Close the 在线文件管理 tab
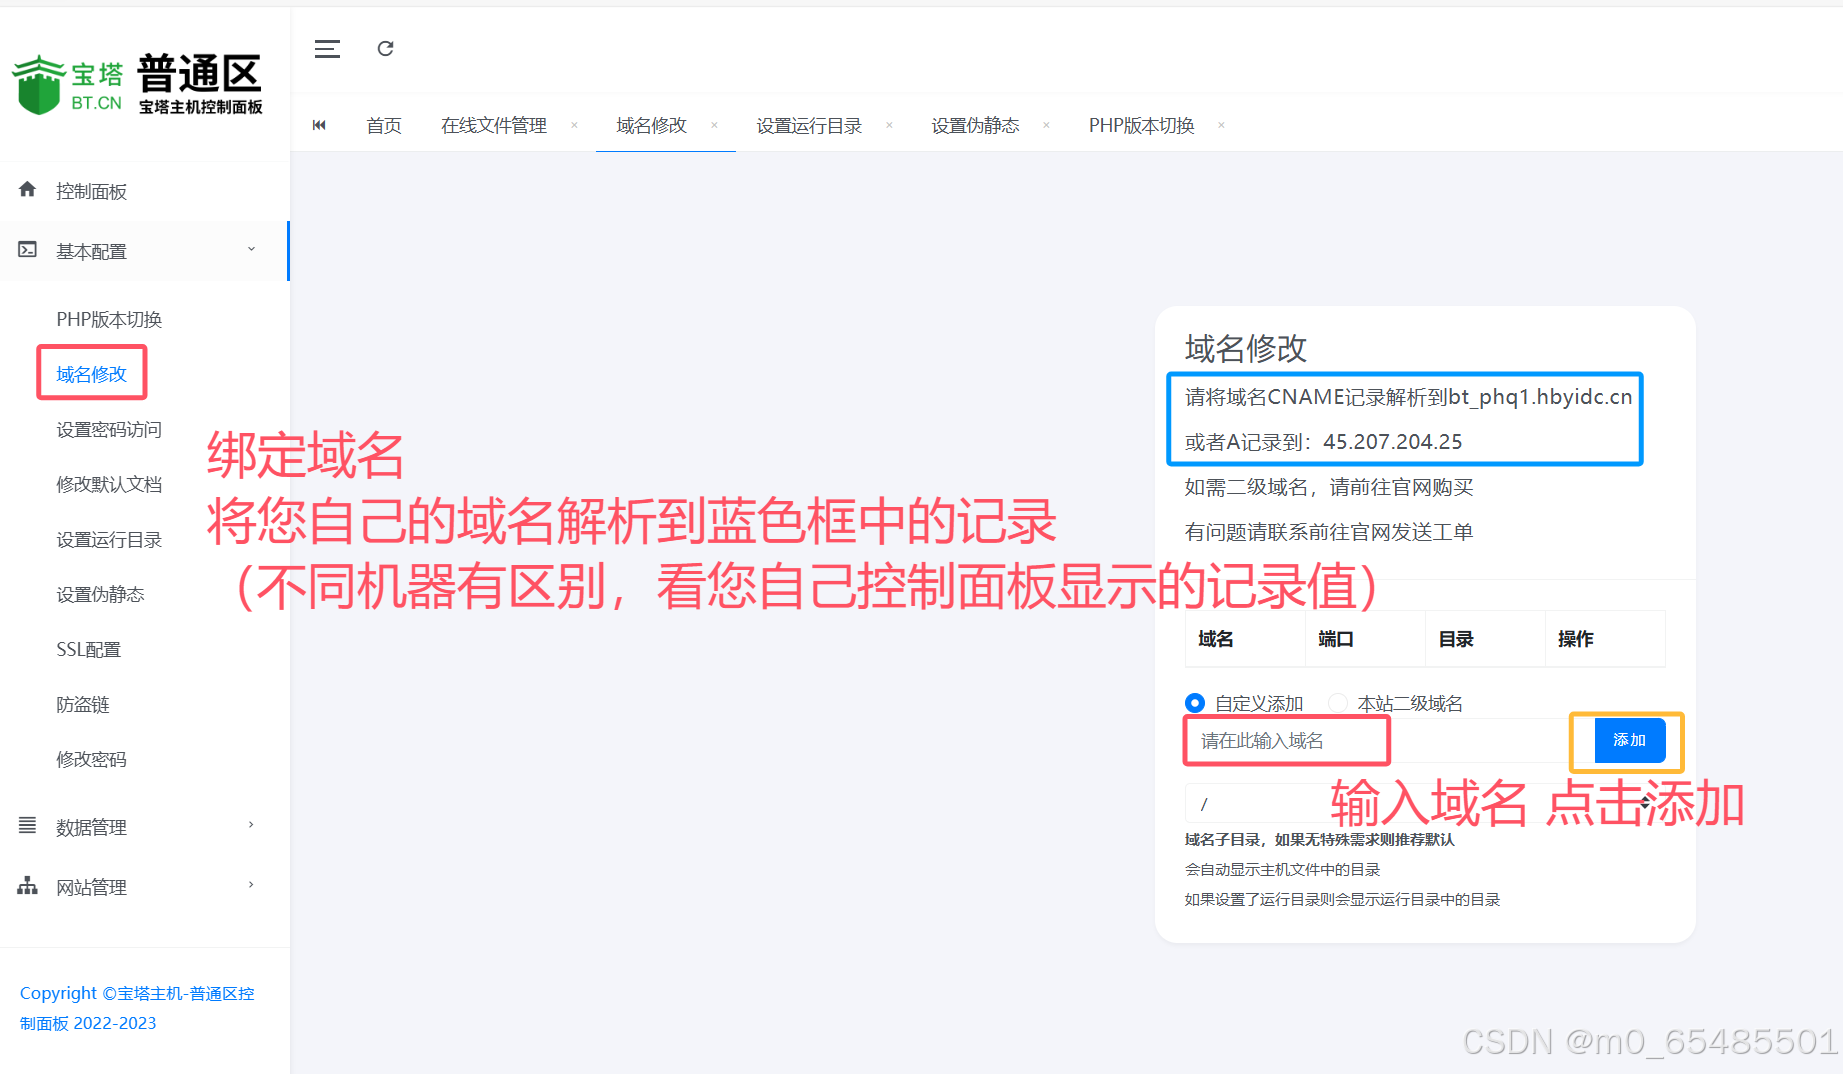 pos(574,125)
